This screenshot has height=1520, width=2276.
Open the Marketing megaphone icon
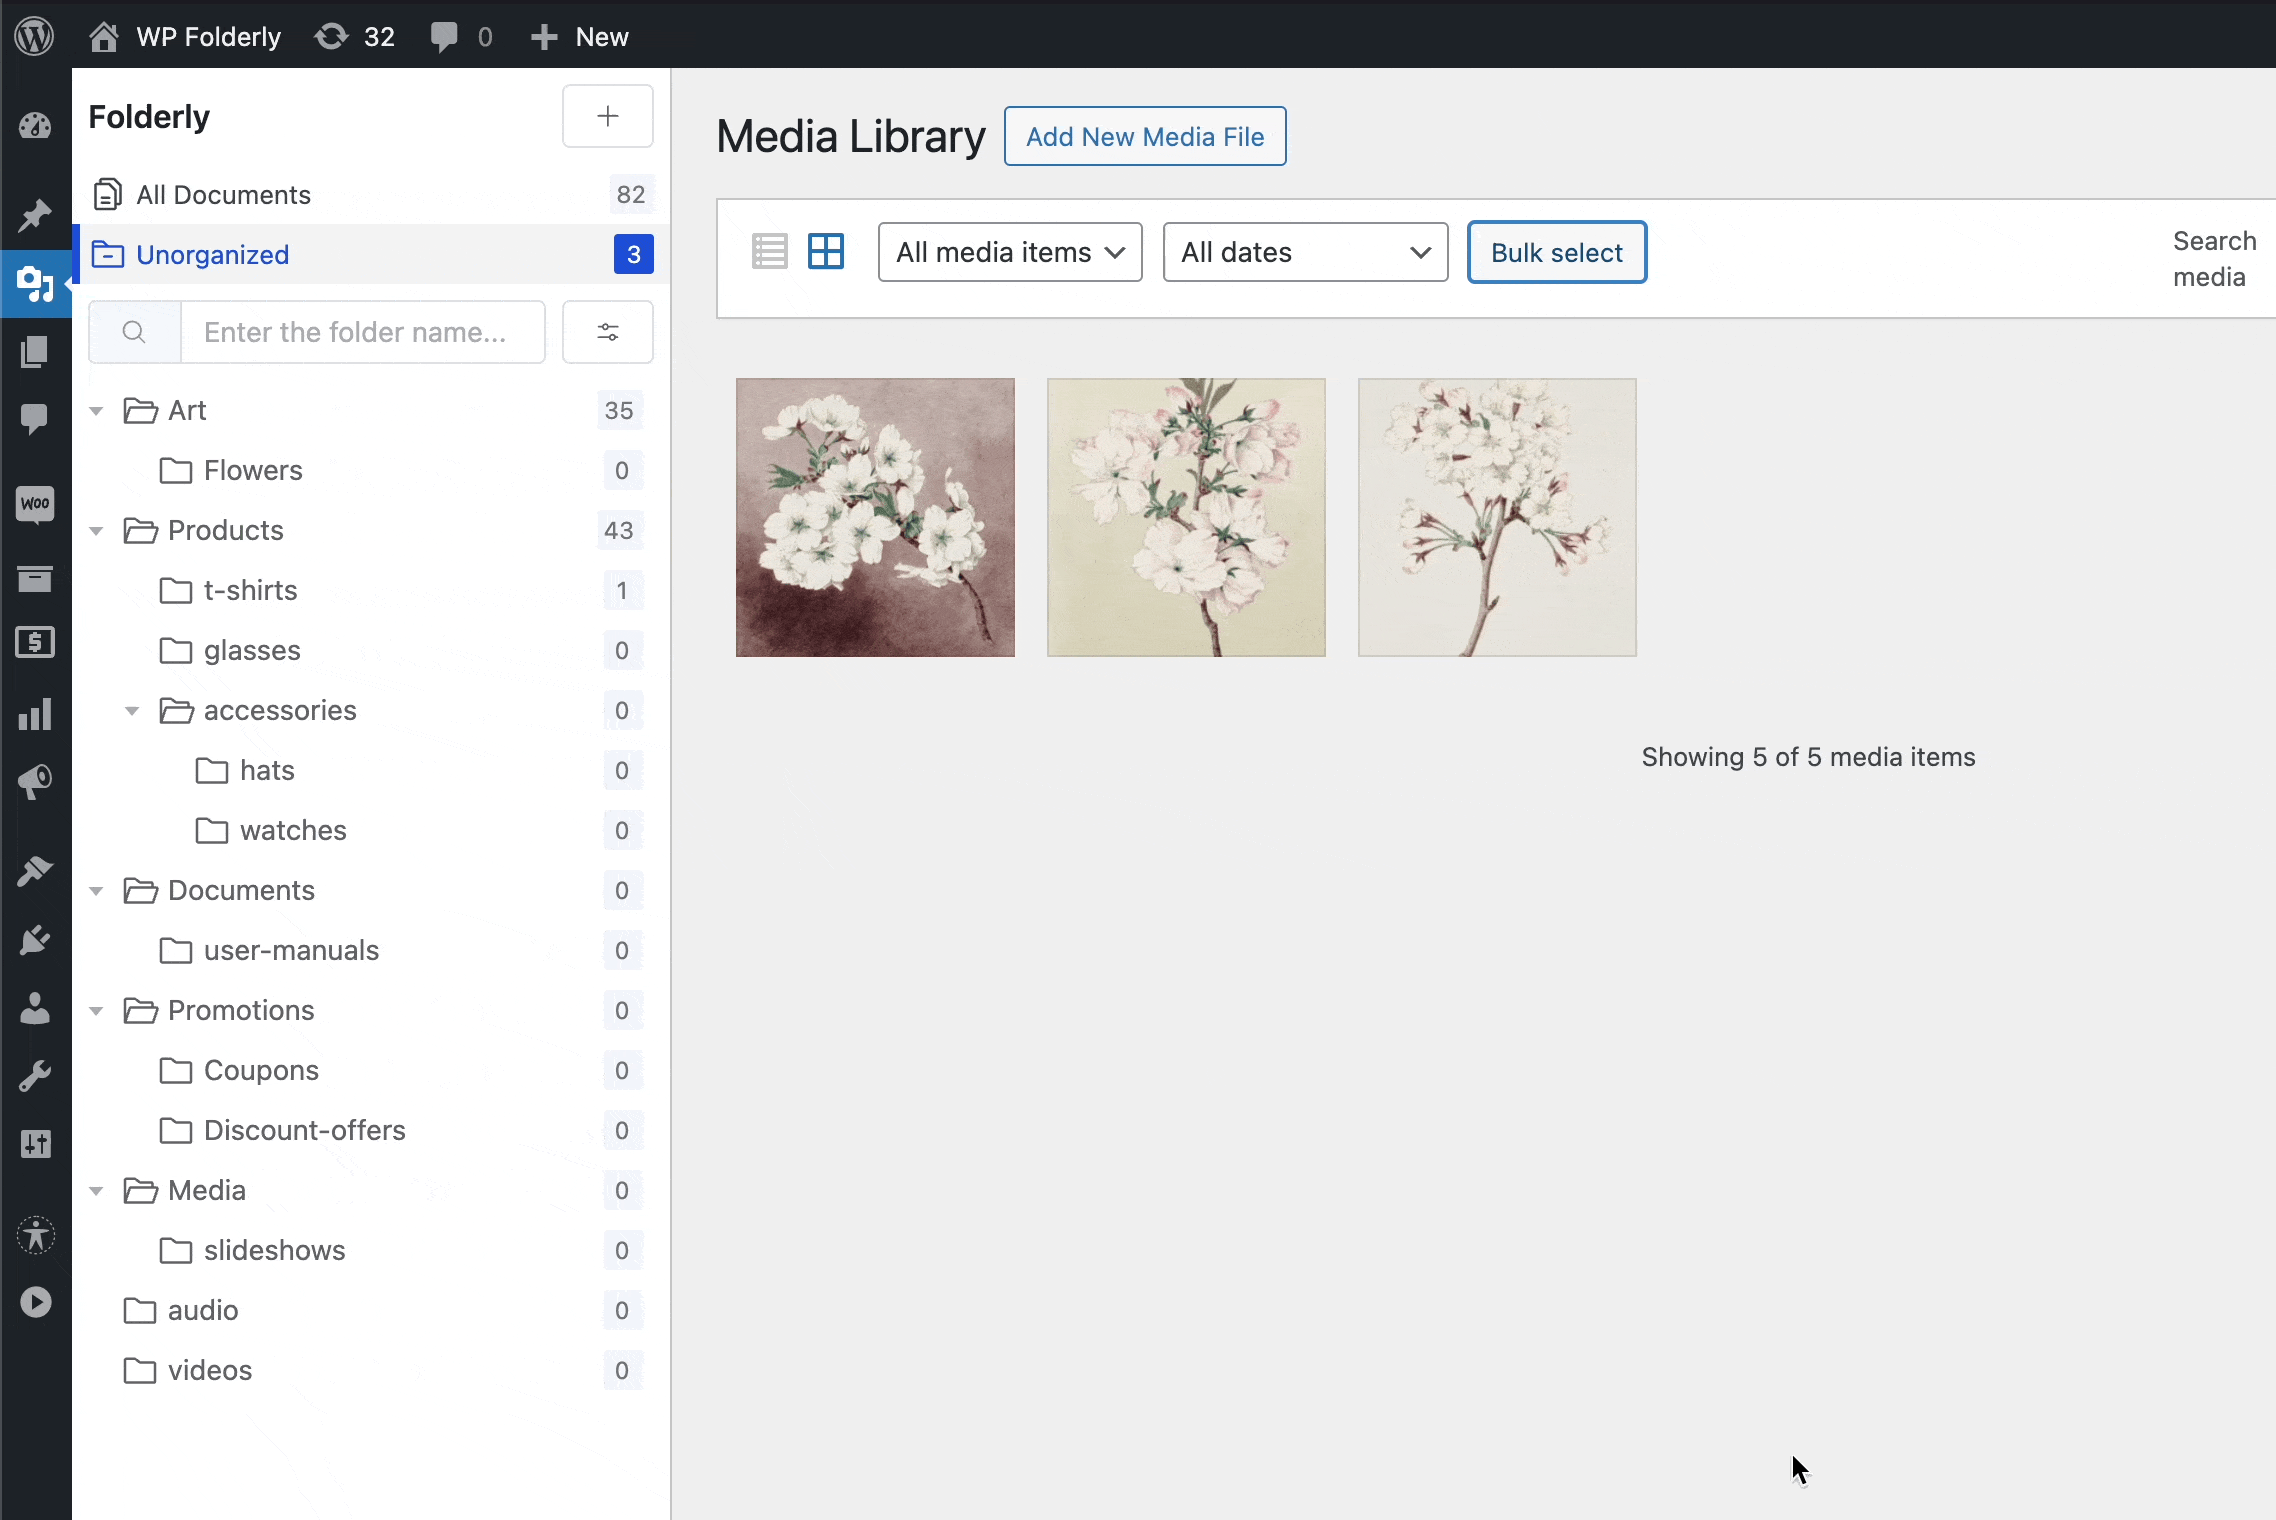(x=35, y=782)
